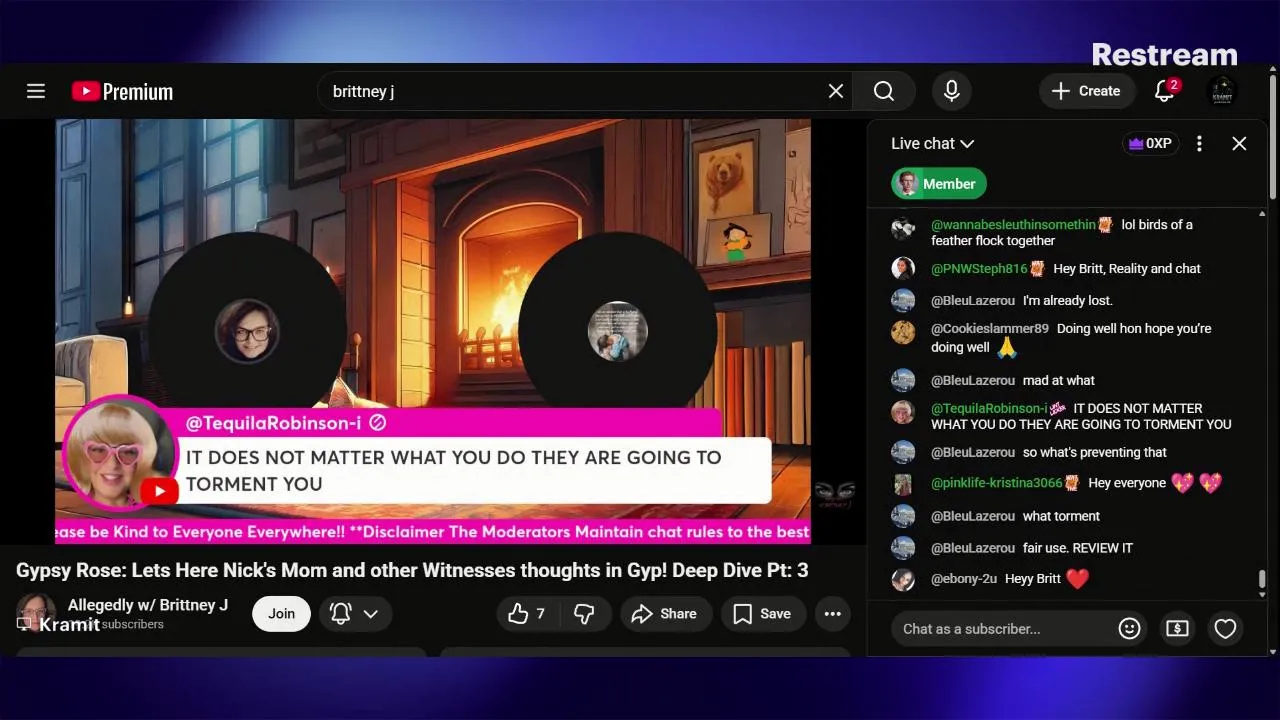Click @ebony-2u chat username
The width and height of the screenshot is (1280, 720).
[x=964, y=579]
